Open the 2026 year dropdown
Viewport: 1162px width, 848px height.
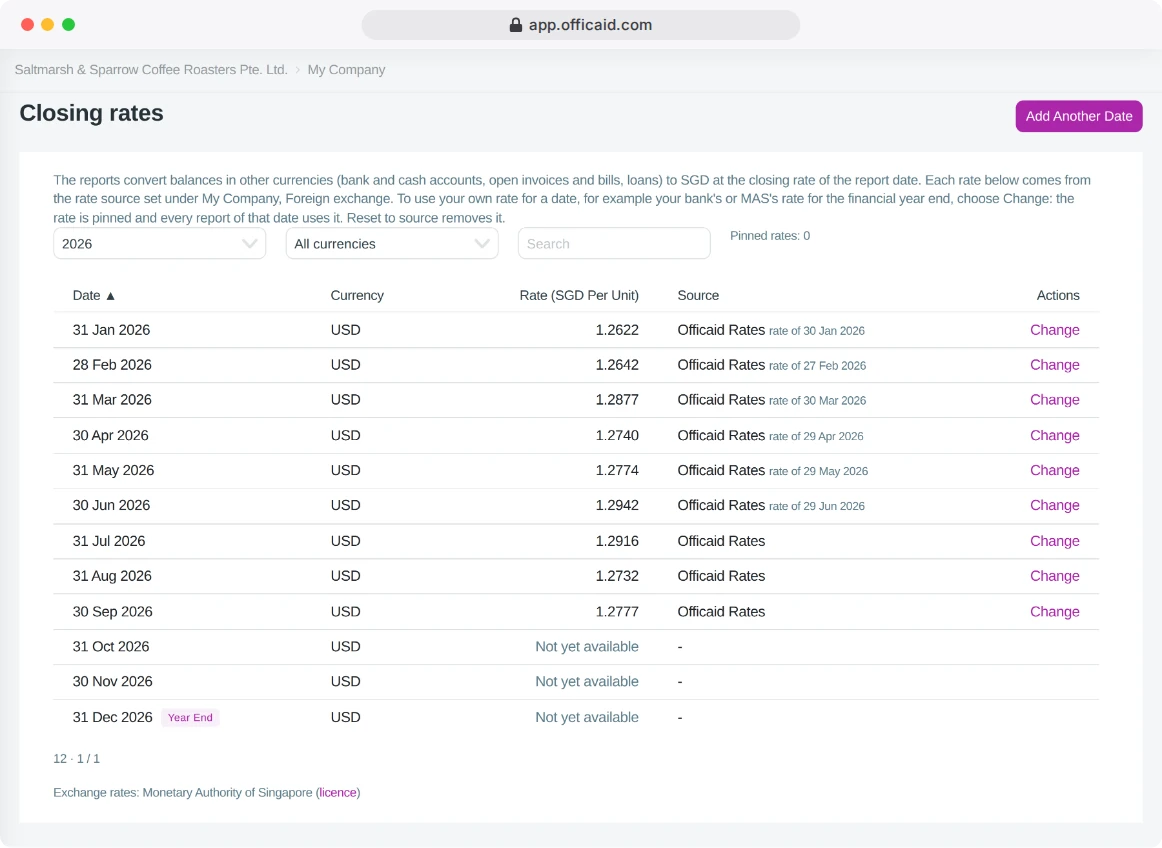click(x=159, y=244)
